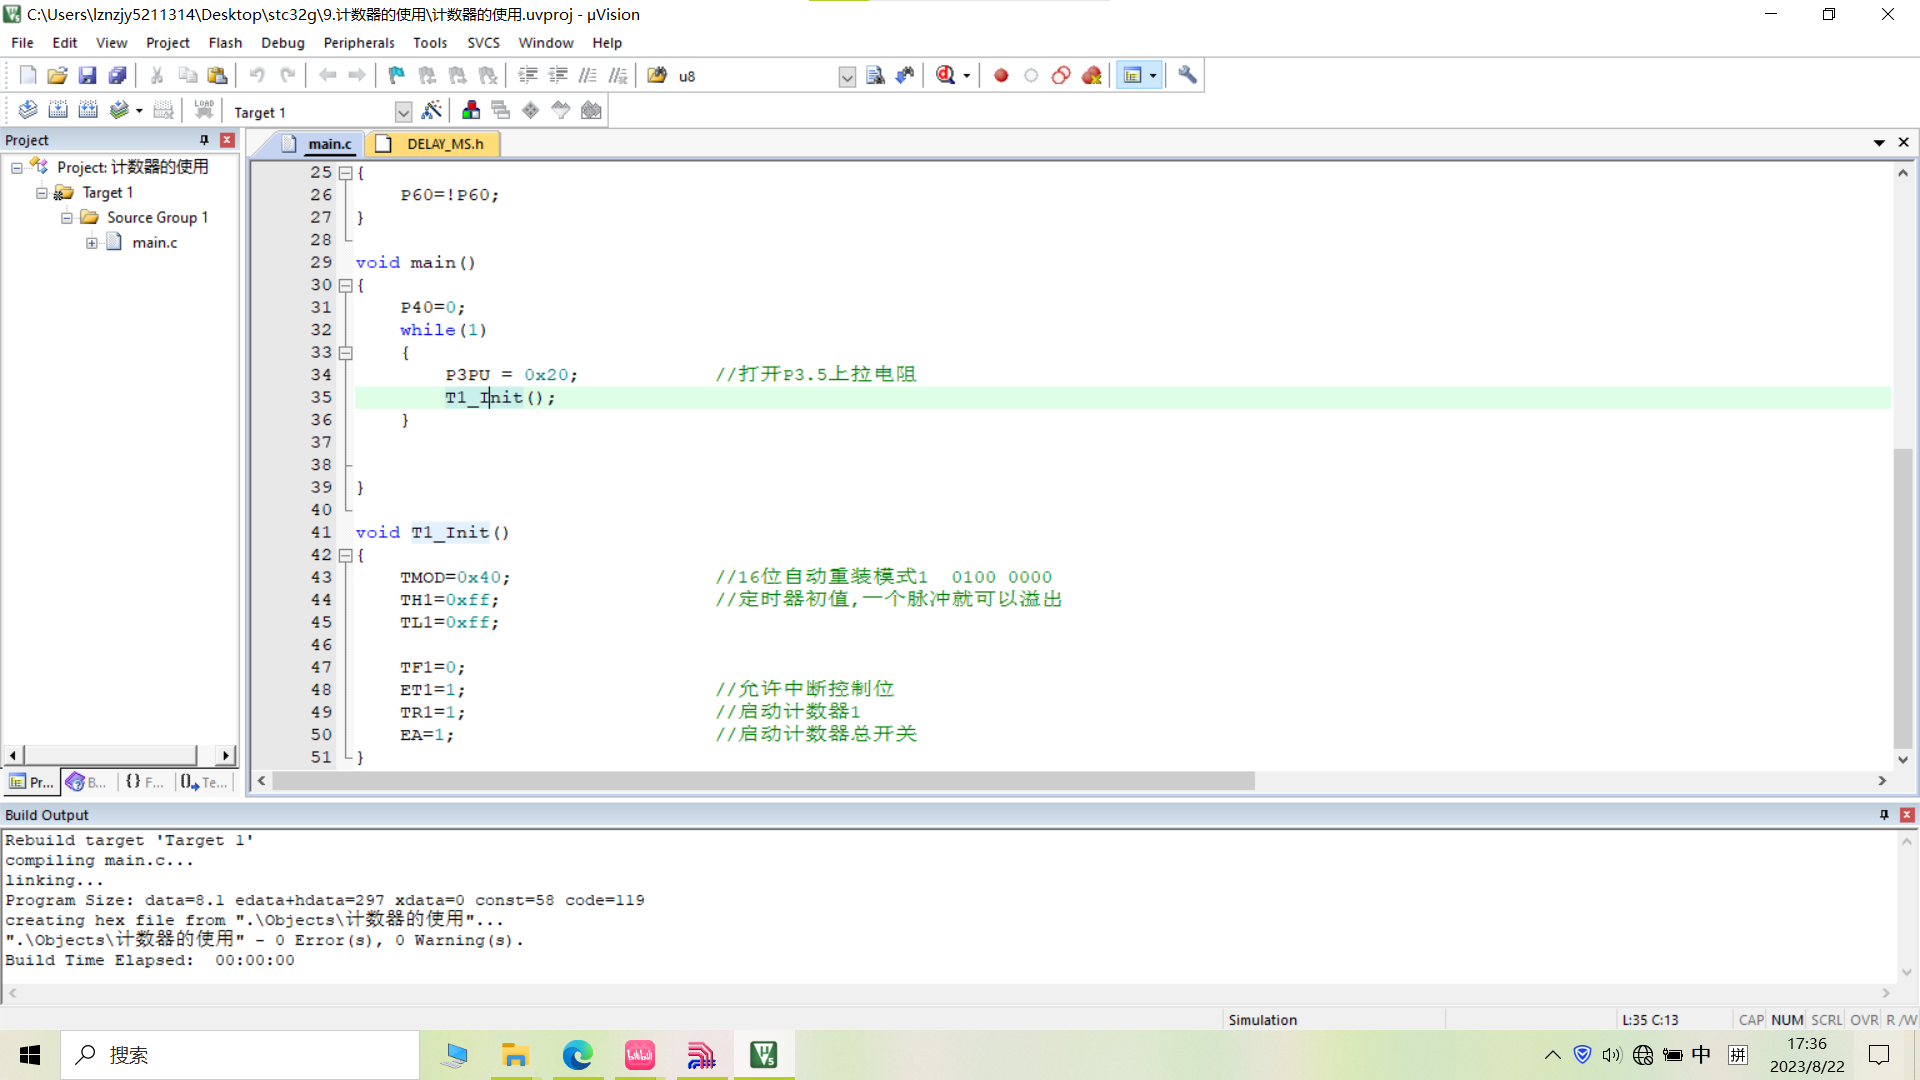Open the window layout dropdown arrow
The image size is (1920, 1080).
[1153, 76]
